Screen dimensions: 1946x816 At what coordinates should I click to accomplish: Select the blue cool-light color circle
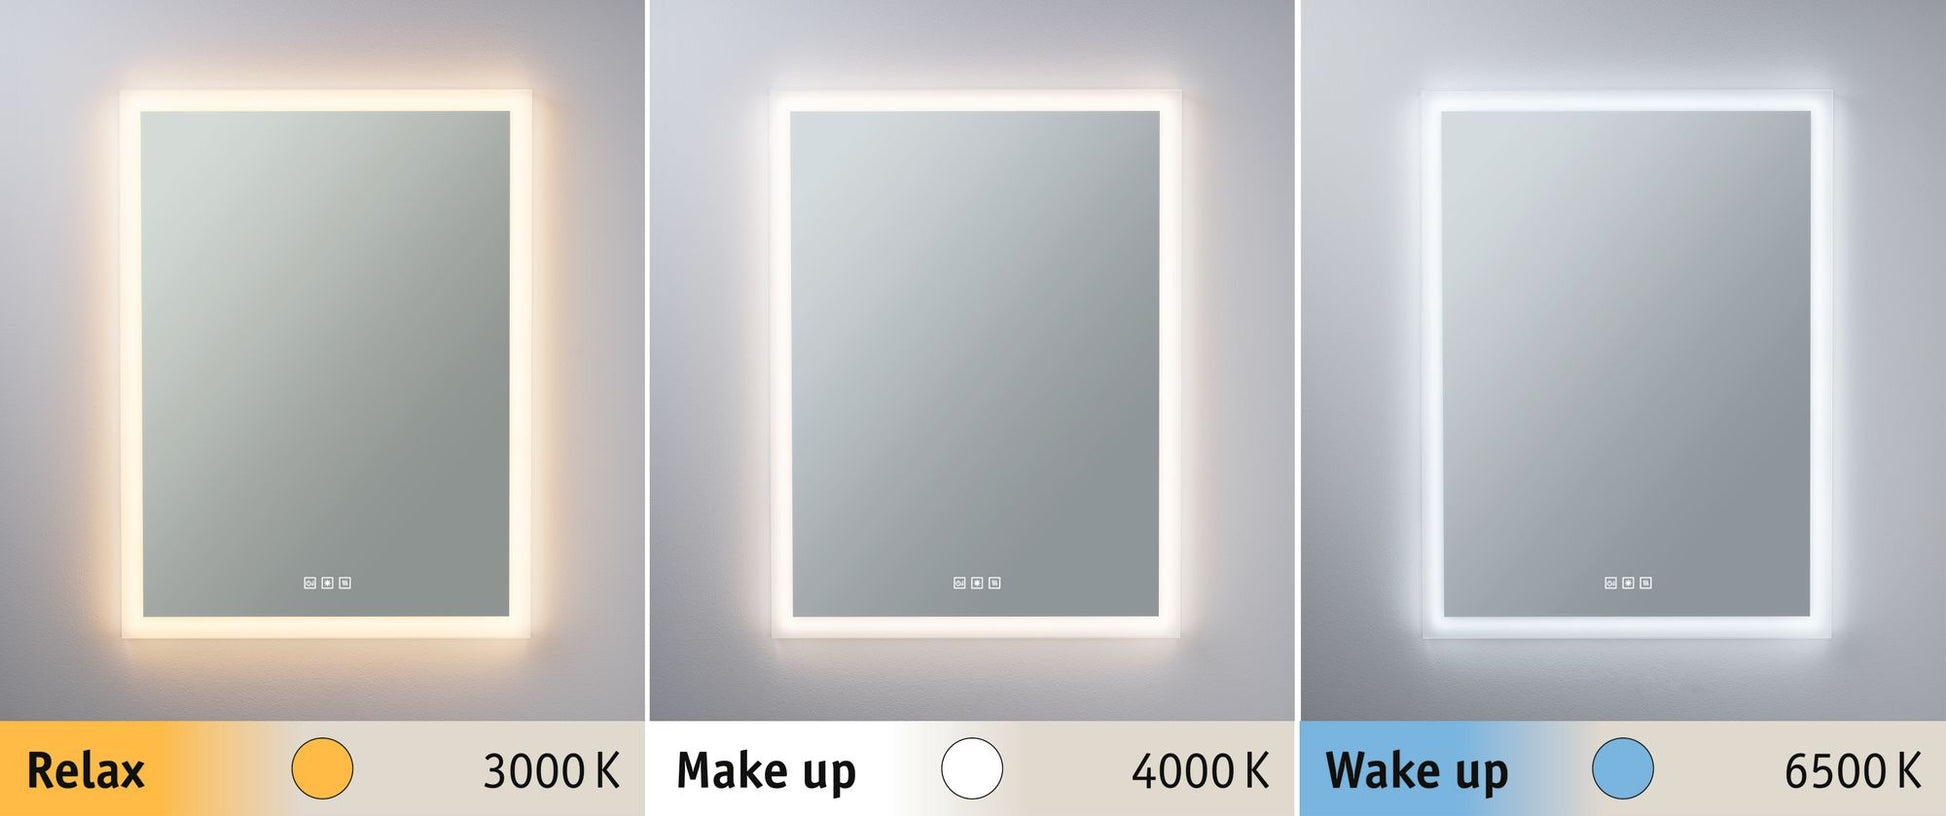(1623, 768)
